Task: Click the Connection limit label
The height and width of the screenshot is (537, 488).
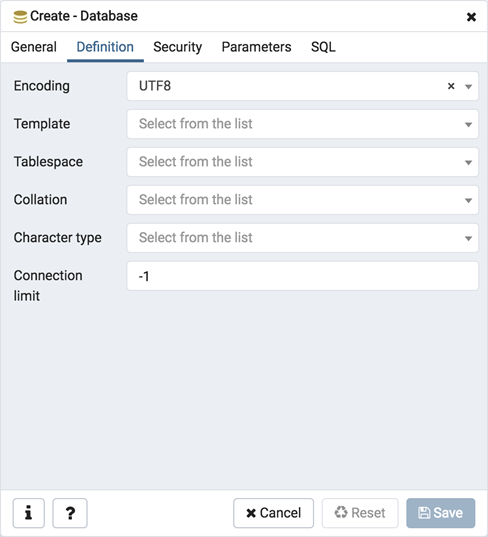Action: 48,285
